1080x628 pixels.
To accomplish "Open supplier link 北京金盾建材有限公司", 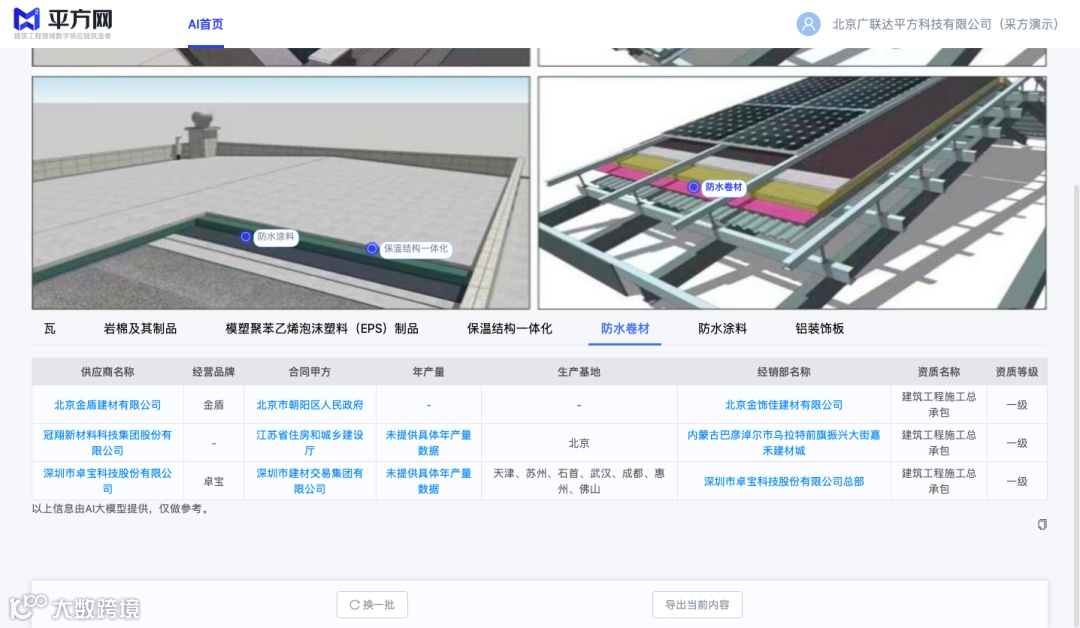I will [107, 405].
